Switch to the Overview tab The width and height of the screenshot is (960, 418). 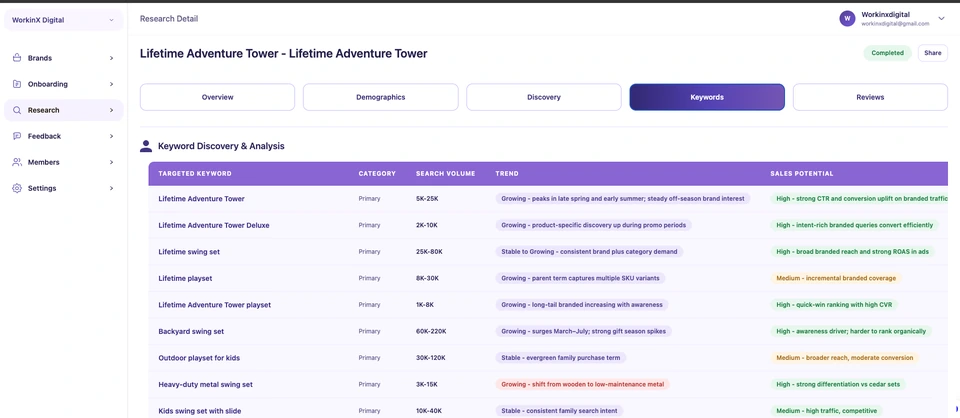click(x=217, y=97)
